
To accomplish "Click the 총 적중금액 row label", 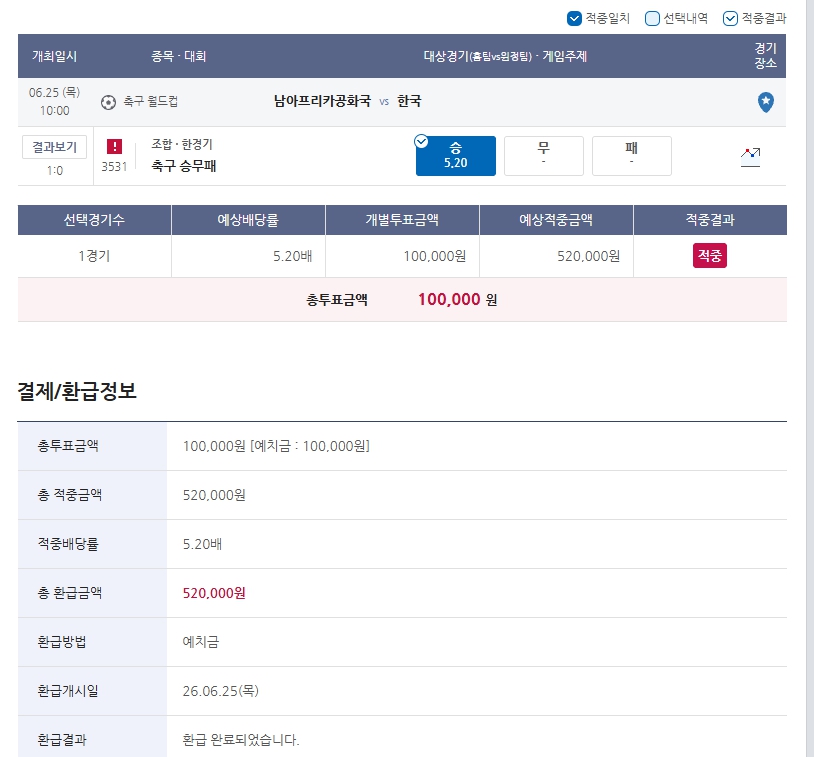I will pyautogui.click(x=70, y=495).
